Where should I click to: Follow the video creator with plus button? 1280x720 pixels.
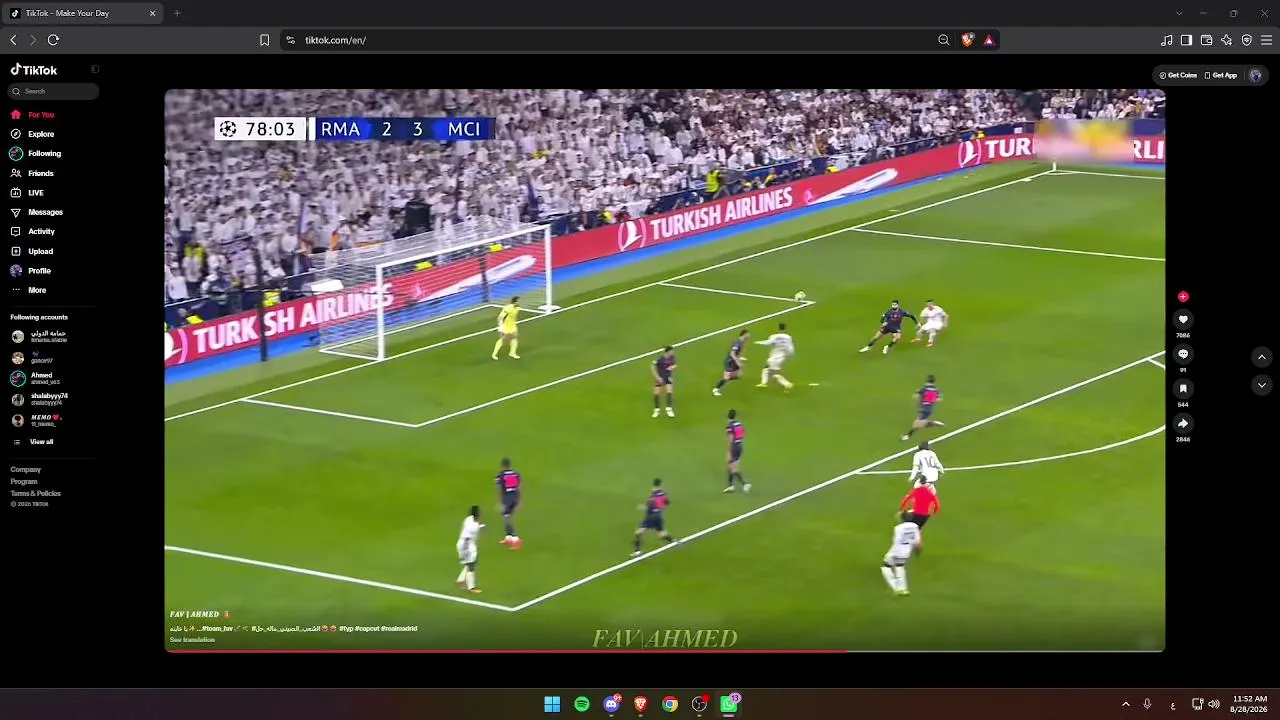tap(1183, 297)
